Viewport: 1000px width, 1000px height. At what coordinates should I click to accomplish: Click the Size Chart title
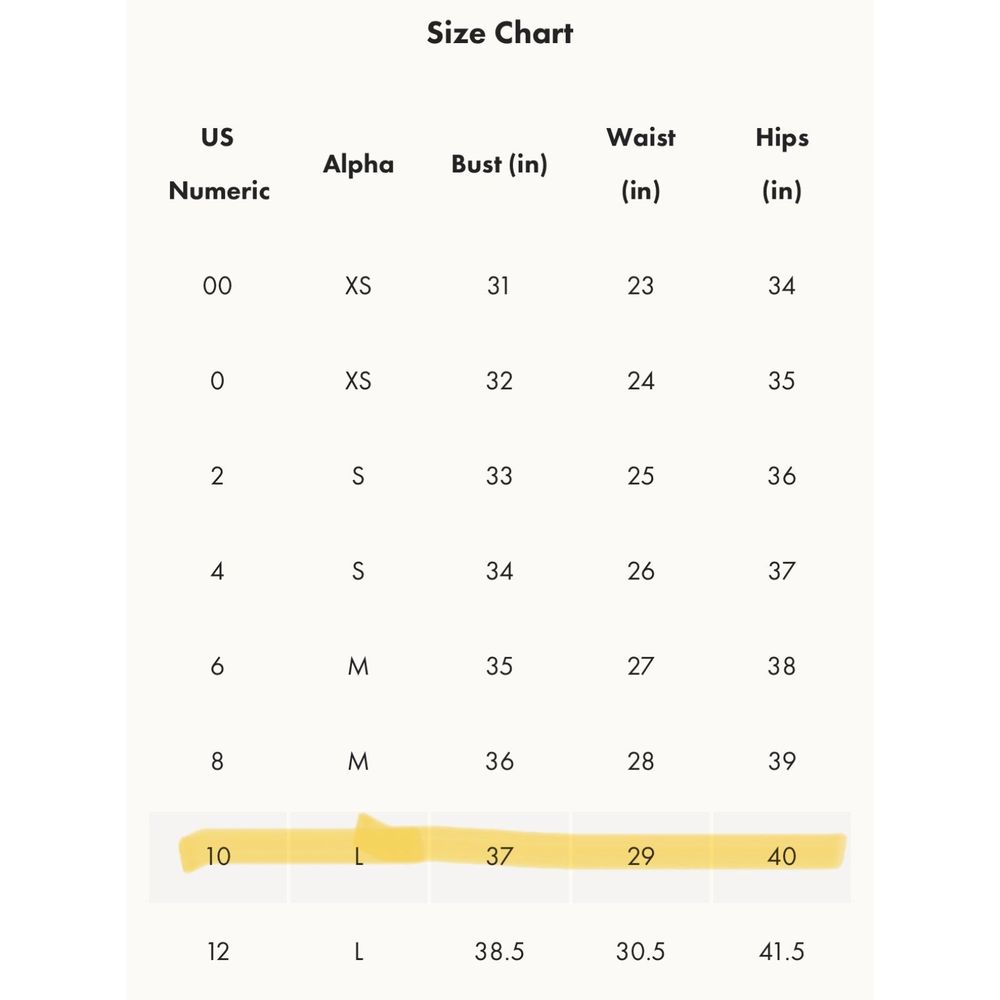tap(499, 33)
